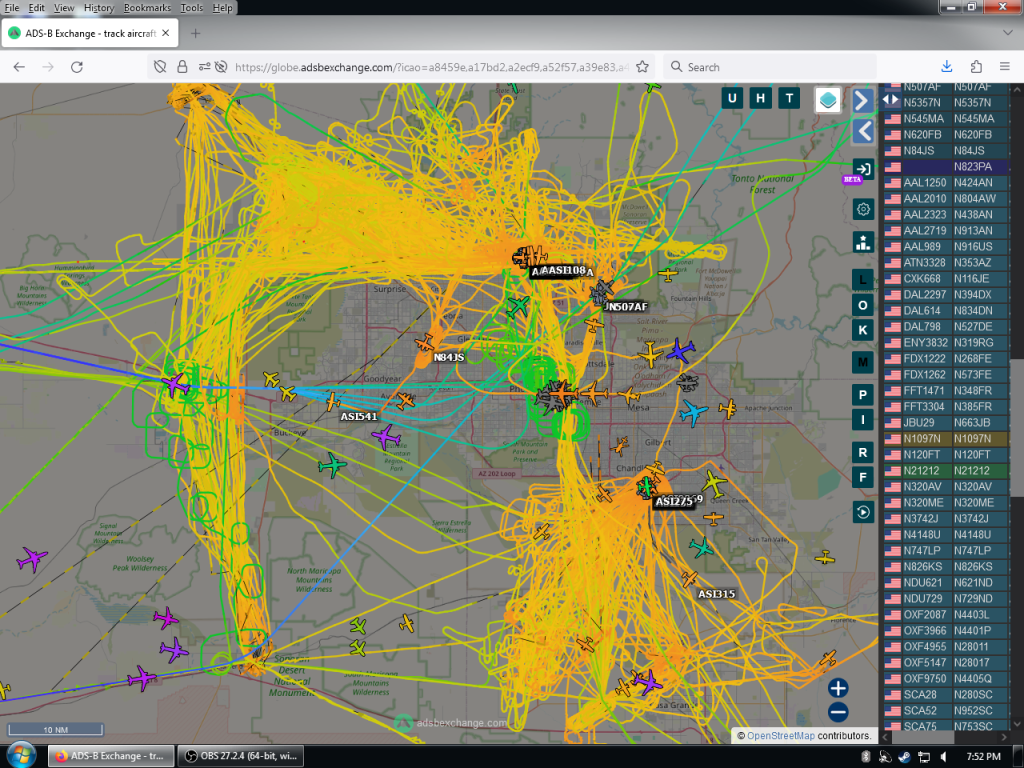This screenshot has height=768, width=1024.
Task: Toggle the H button on map
Action: point(760,99)
